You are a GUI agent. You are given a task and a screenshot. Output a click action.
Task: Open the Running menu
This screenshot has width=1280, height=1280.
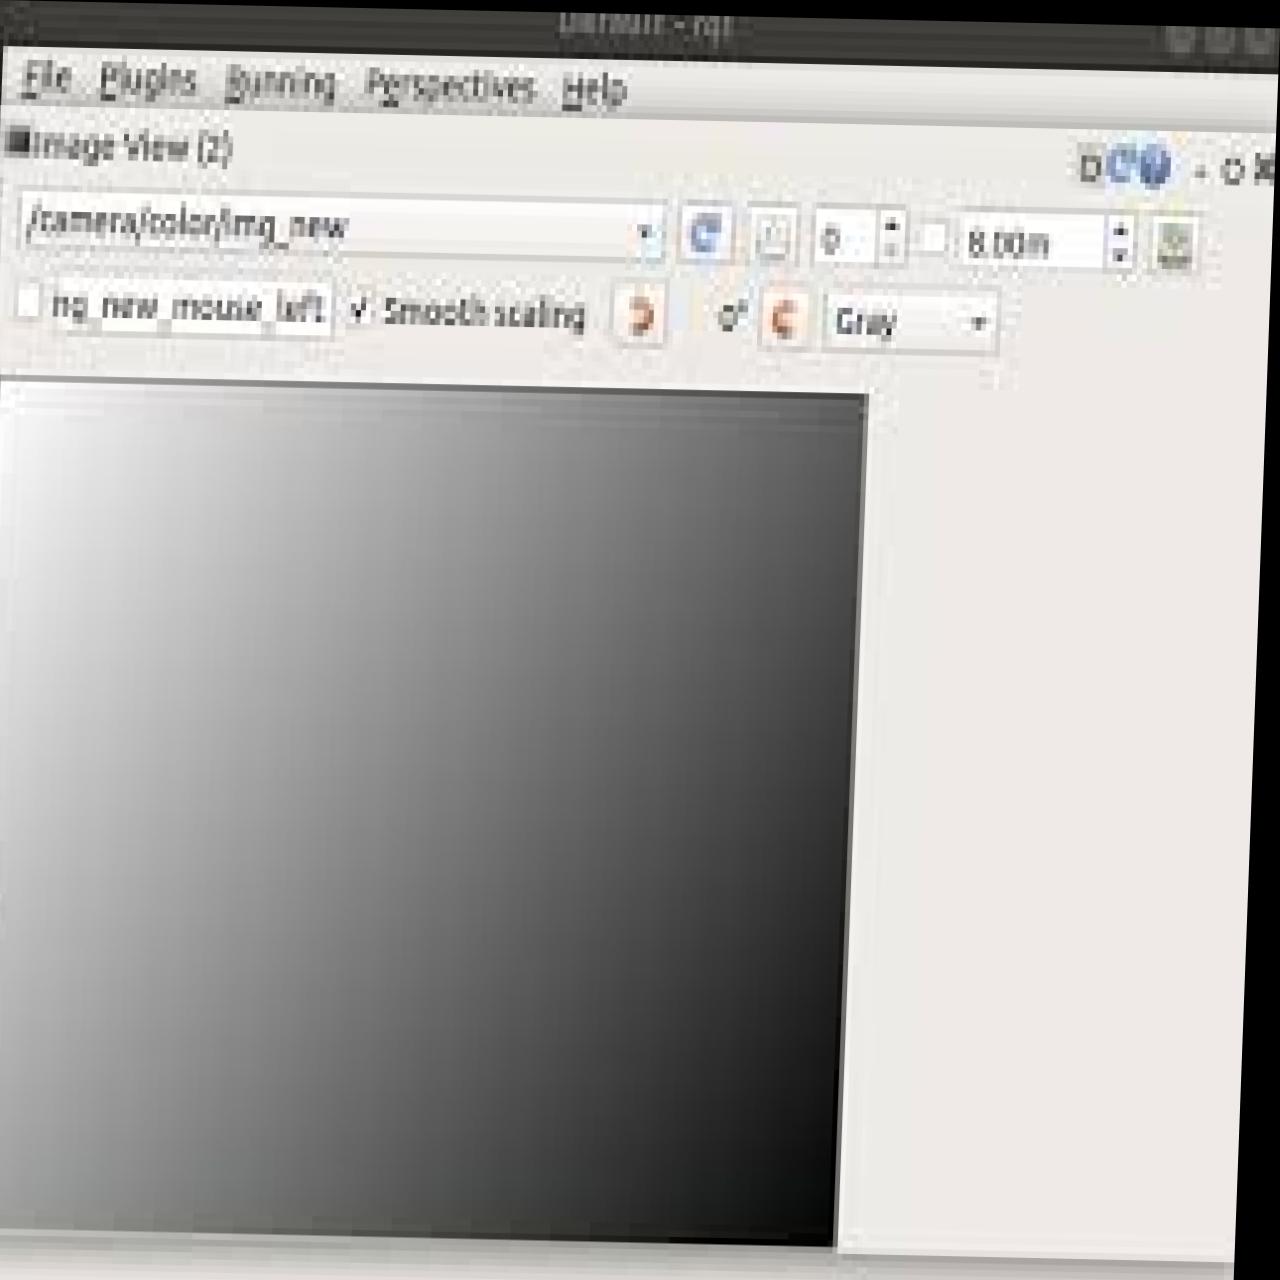click(279, 84)
